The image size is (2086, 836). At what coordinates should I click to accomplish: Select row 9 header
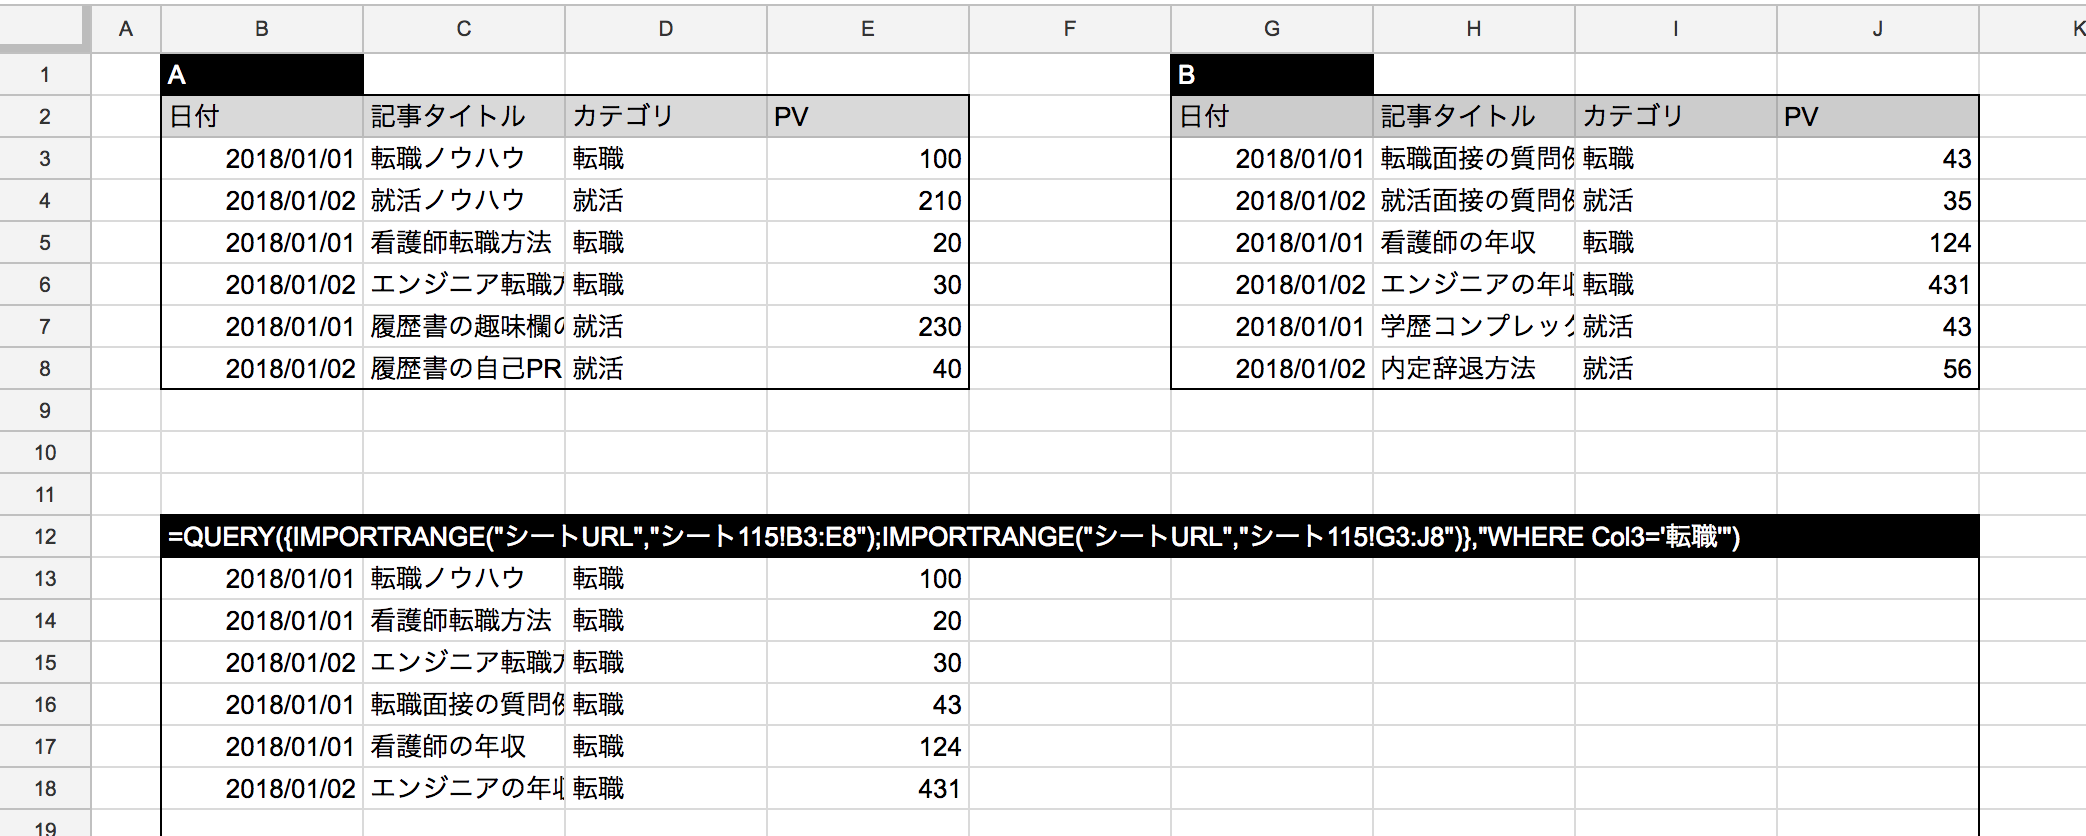[45, 411]
